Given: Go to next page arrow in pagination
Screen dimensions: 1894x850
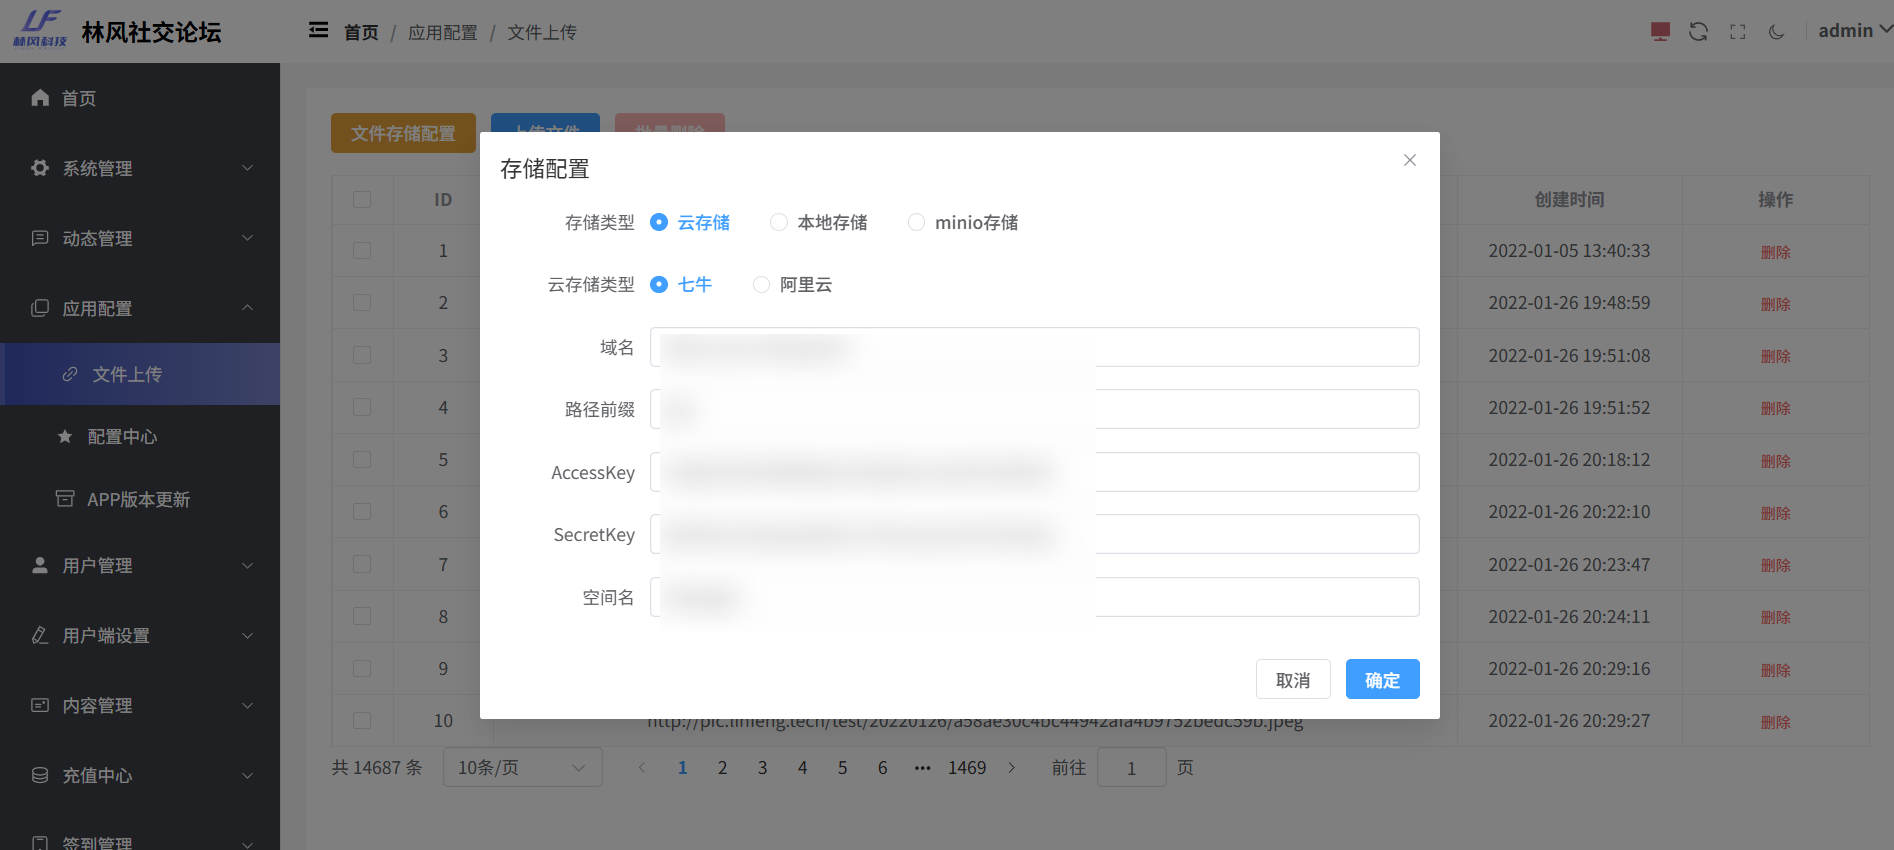Looking at the screenshot, I should click(1012, 767).
